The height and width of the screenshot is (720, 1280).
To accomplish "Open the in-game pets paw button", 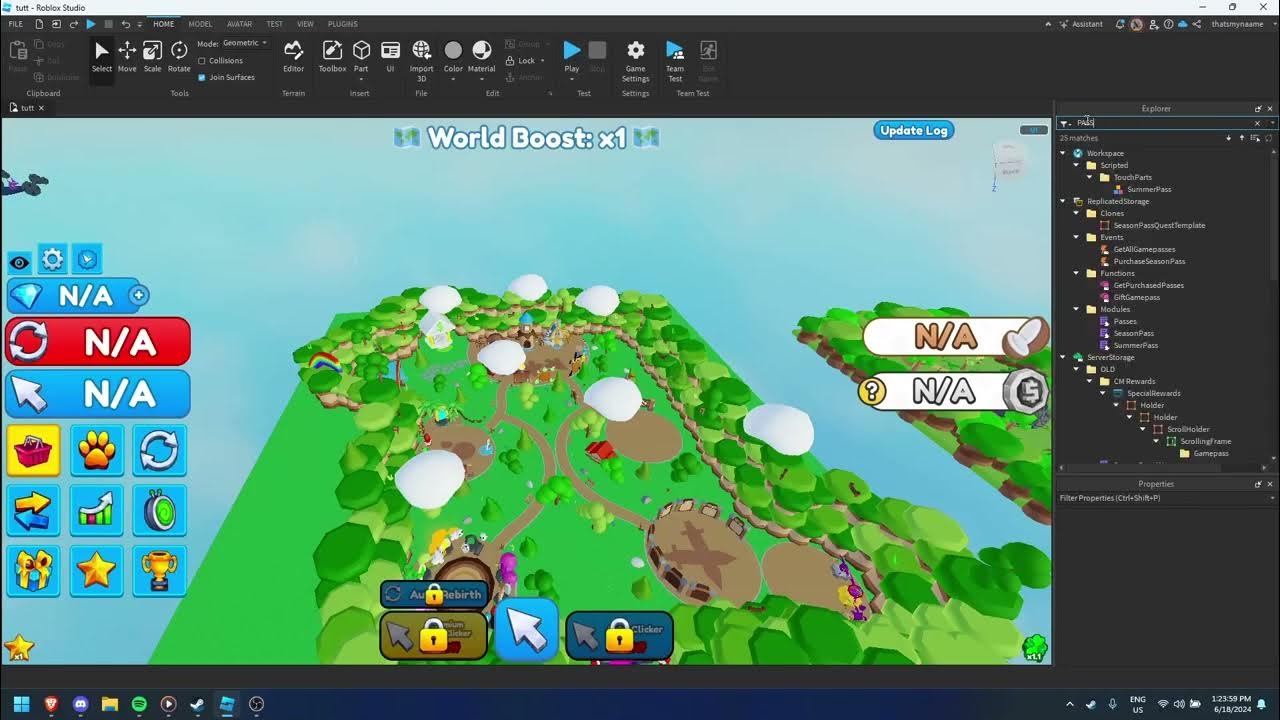I will [97, 451].
